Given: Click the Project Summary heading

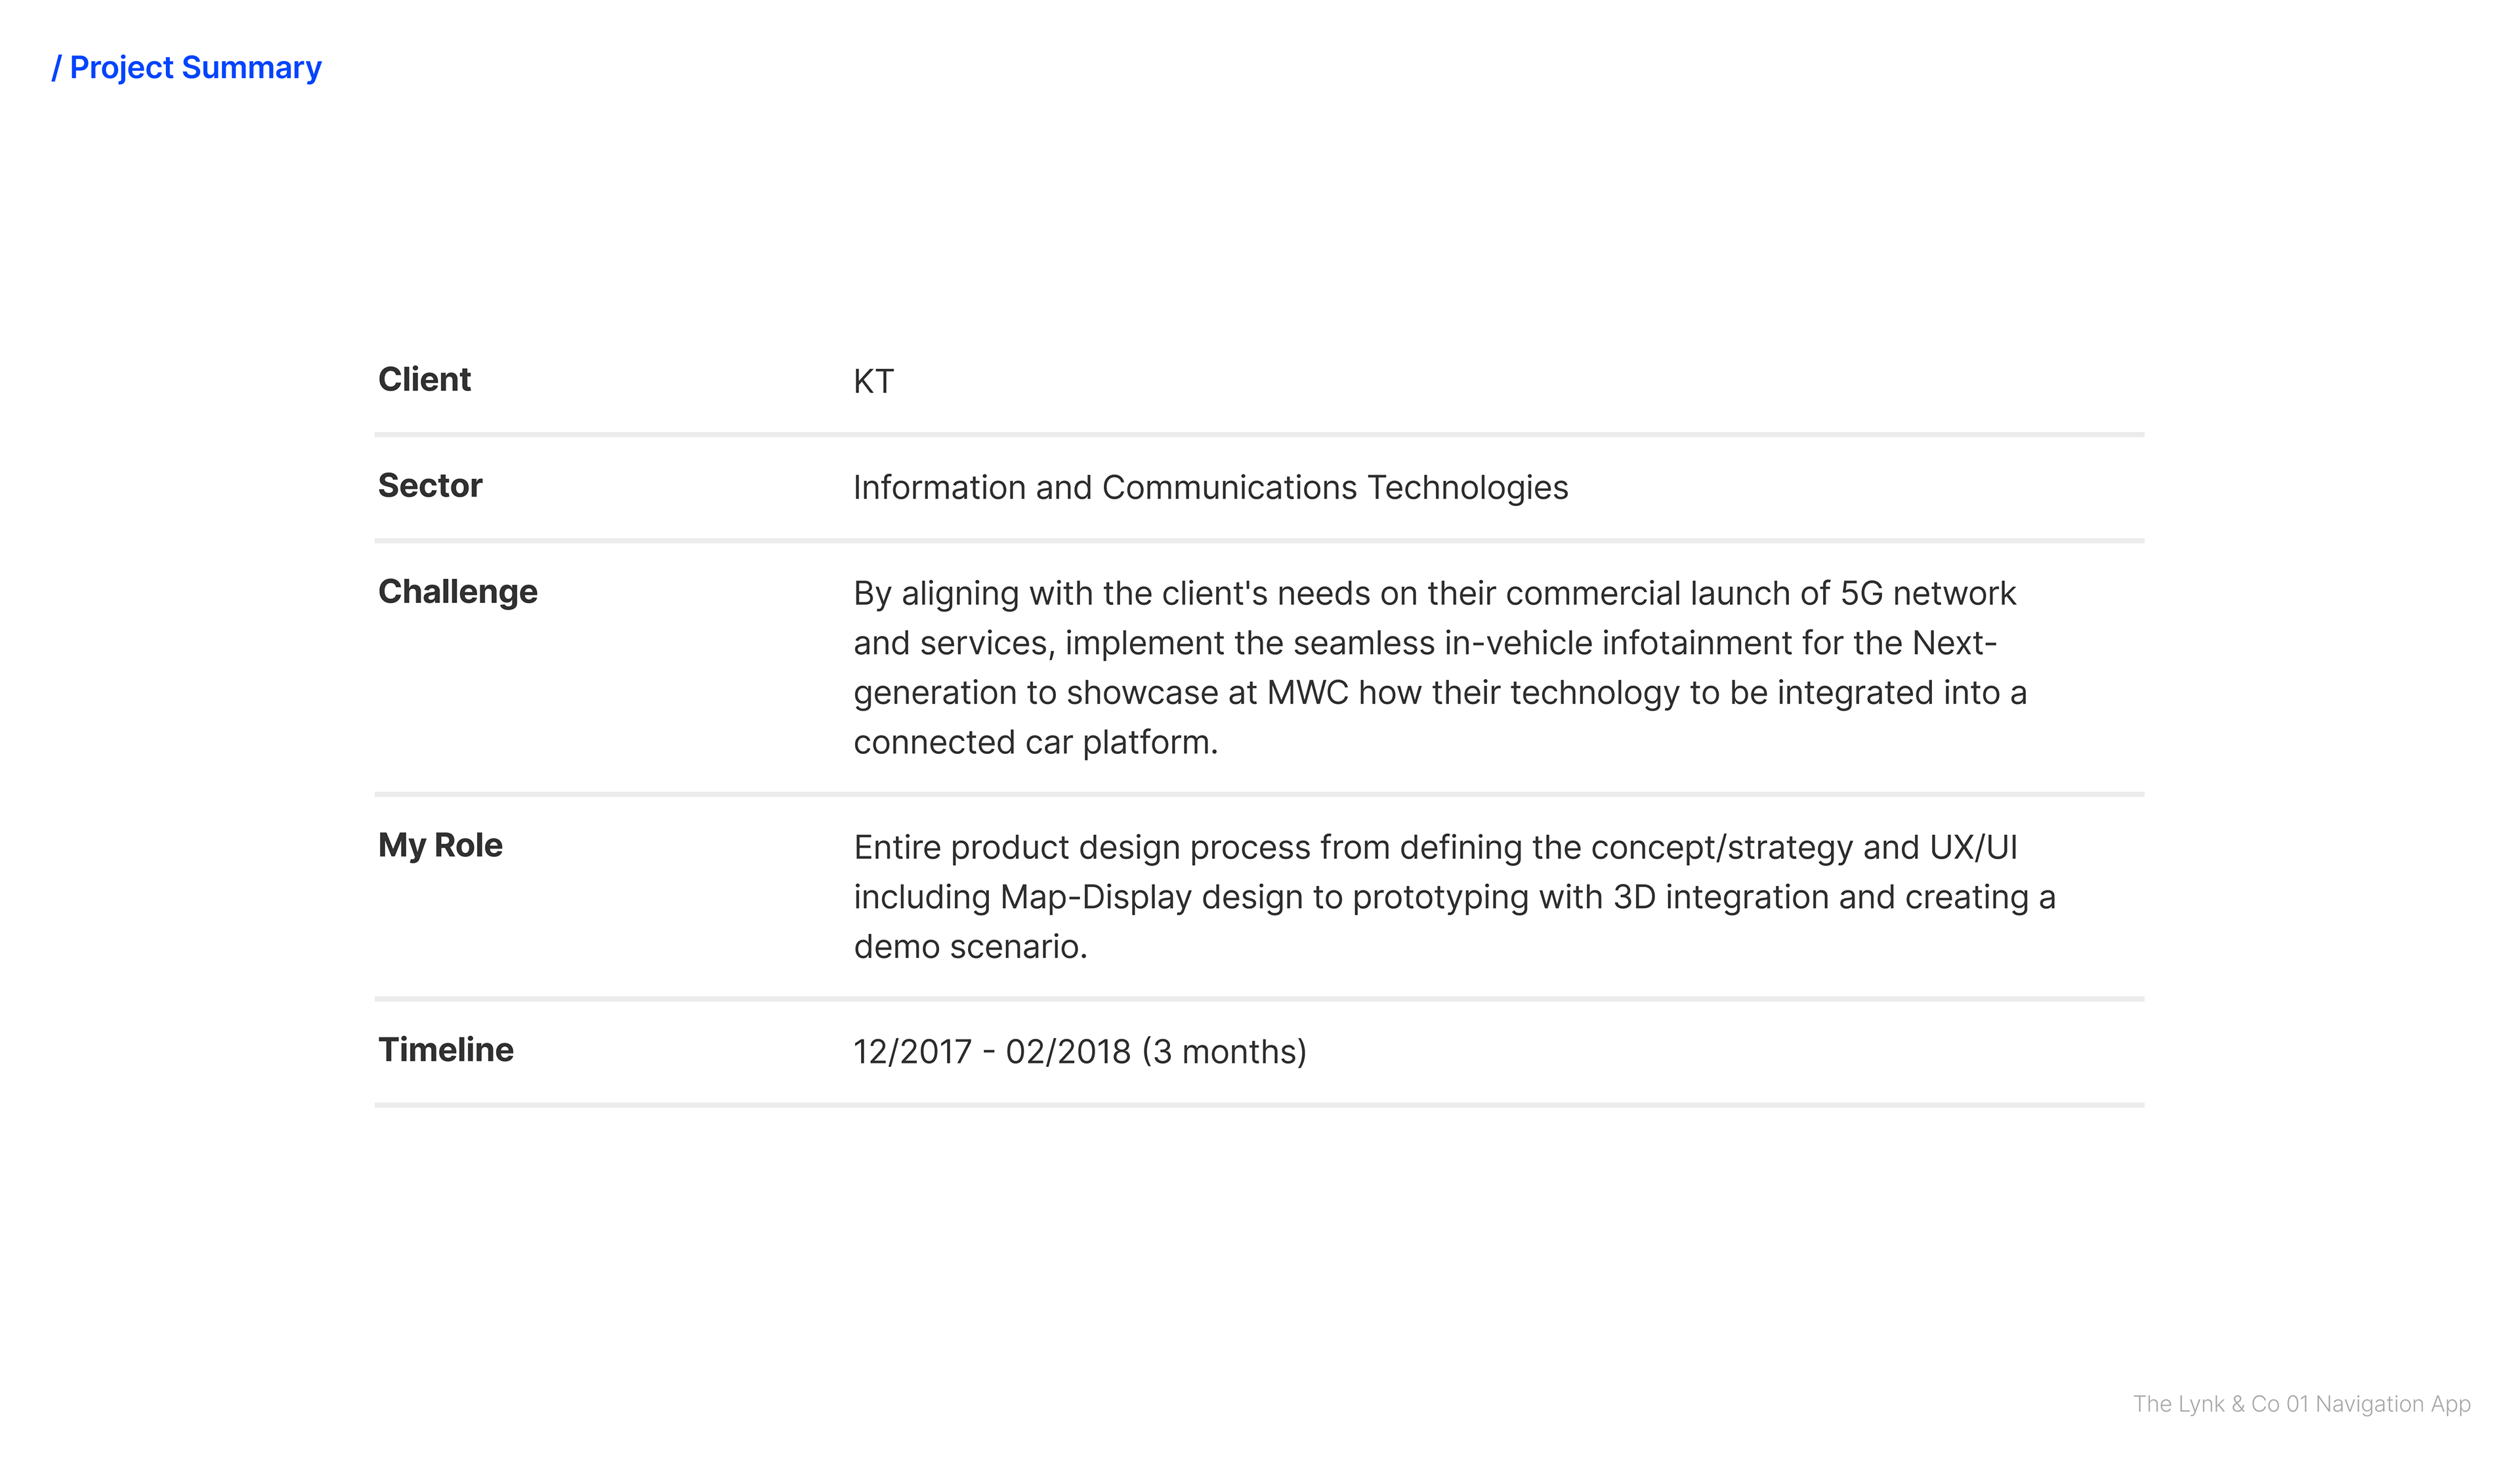Looking at the screenshot, I should point(187,68).
